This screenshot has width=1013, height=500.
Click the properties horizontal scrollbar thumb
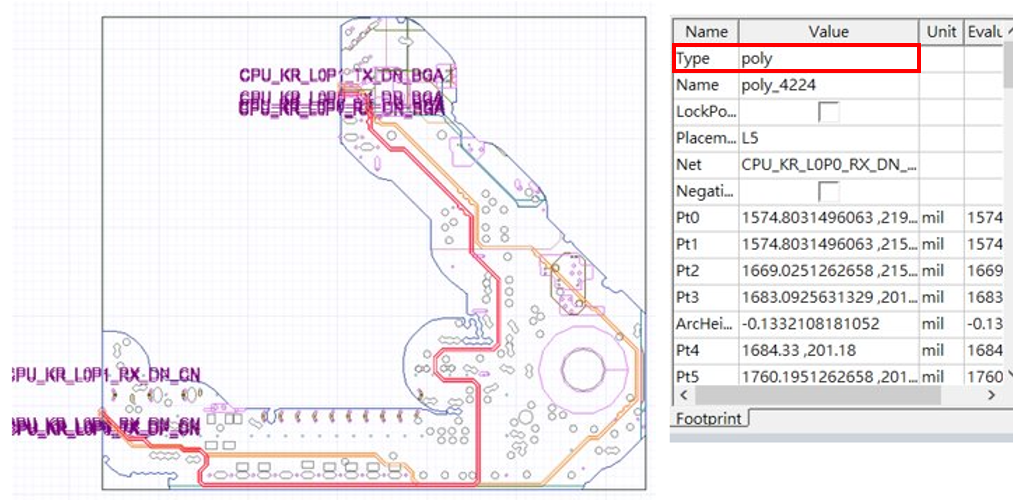pos(818,395)
